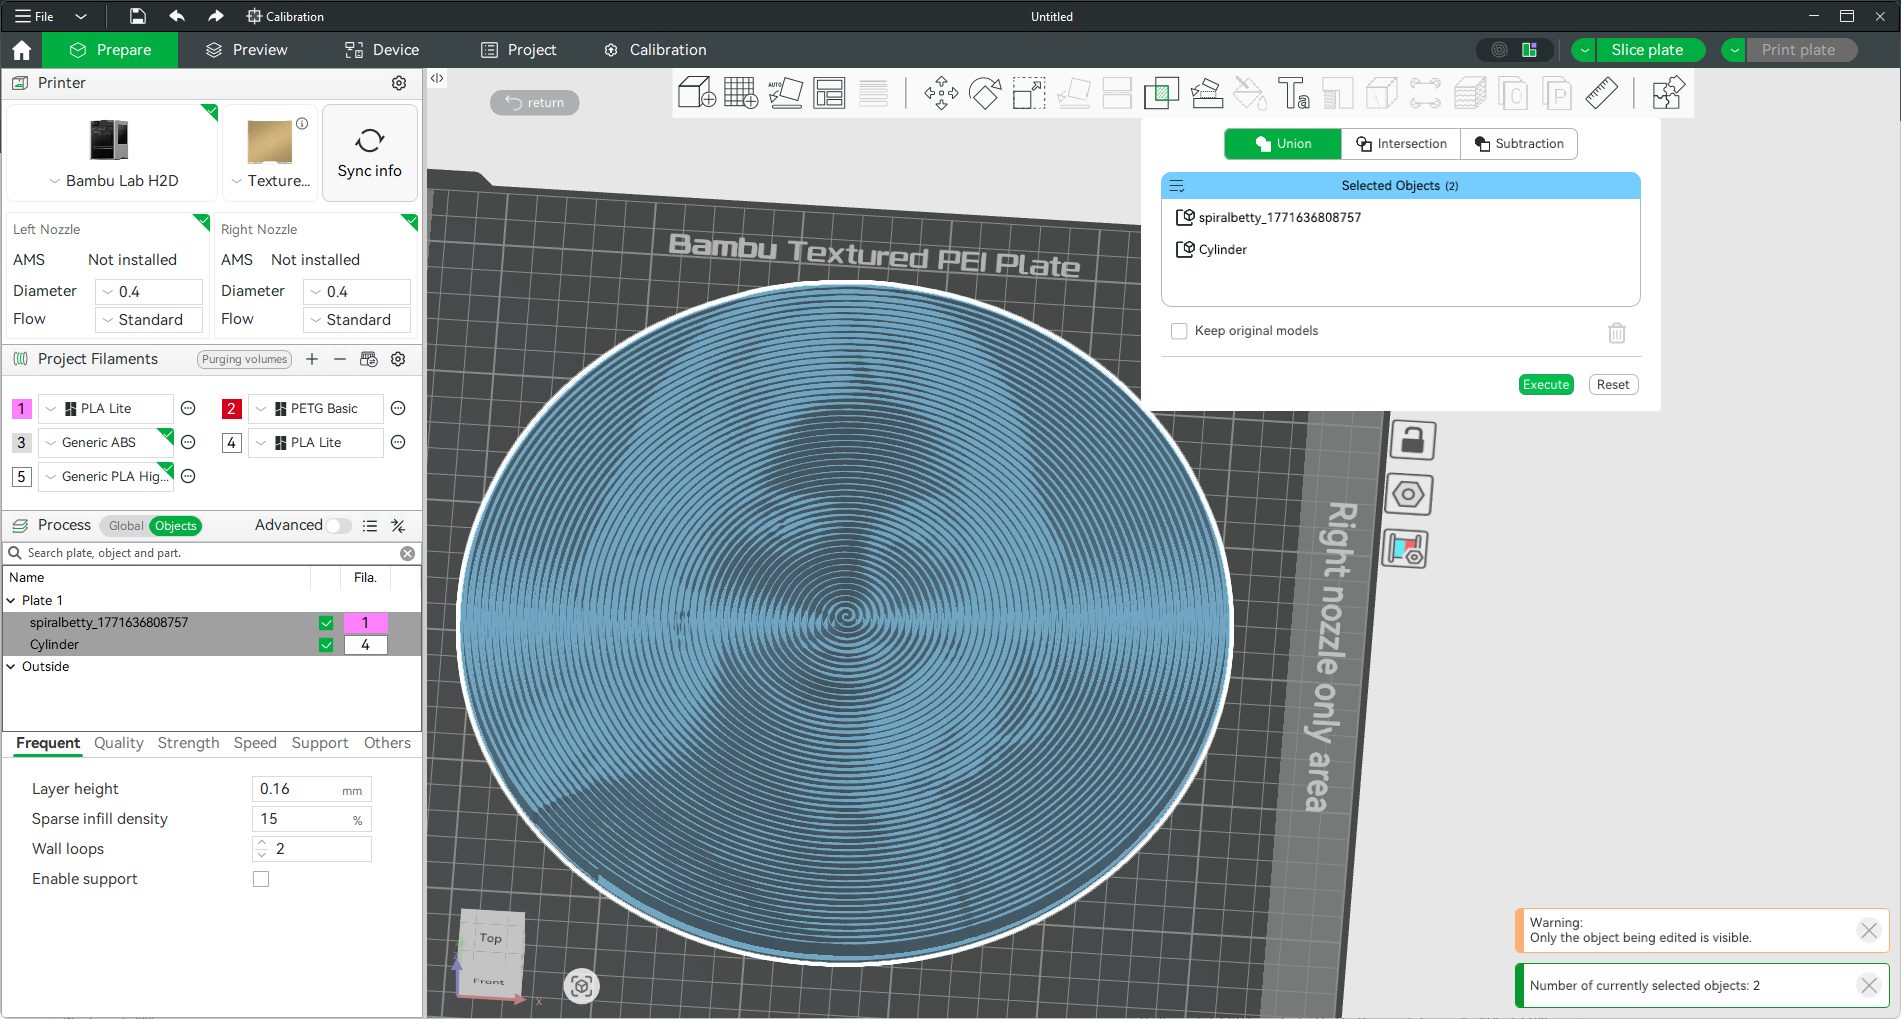This screenshot has height=1019, width=1901.
Task: Click the pink filament 1 color swatch
Action: click(x=21, y=409)
